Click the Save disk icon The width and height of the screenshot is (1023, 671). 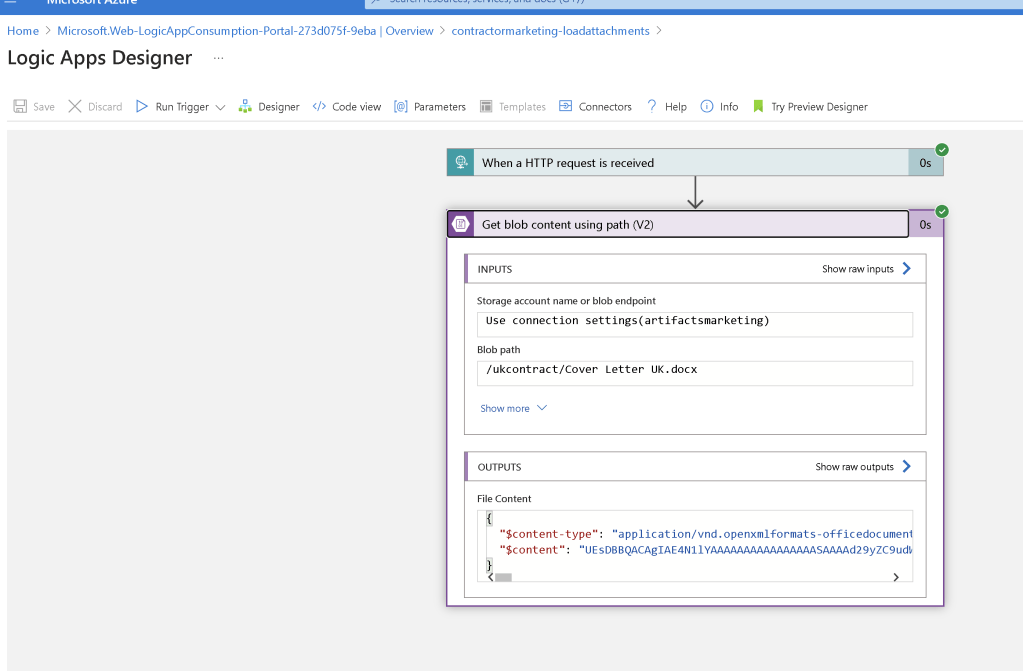(x=20, y=106)
